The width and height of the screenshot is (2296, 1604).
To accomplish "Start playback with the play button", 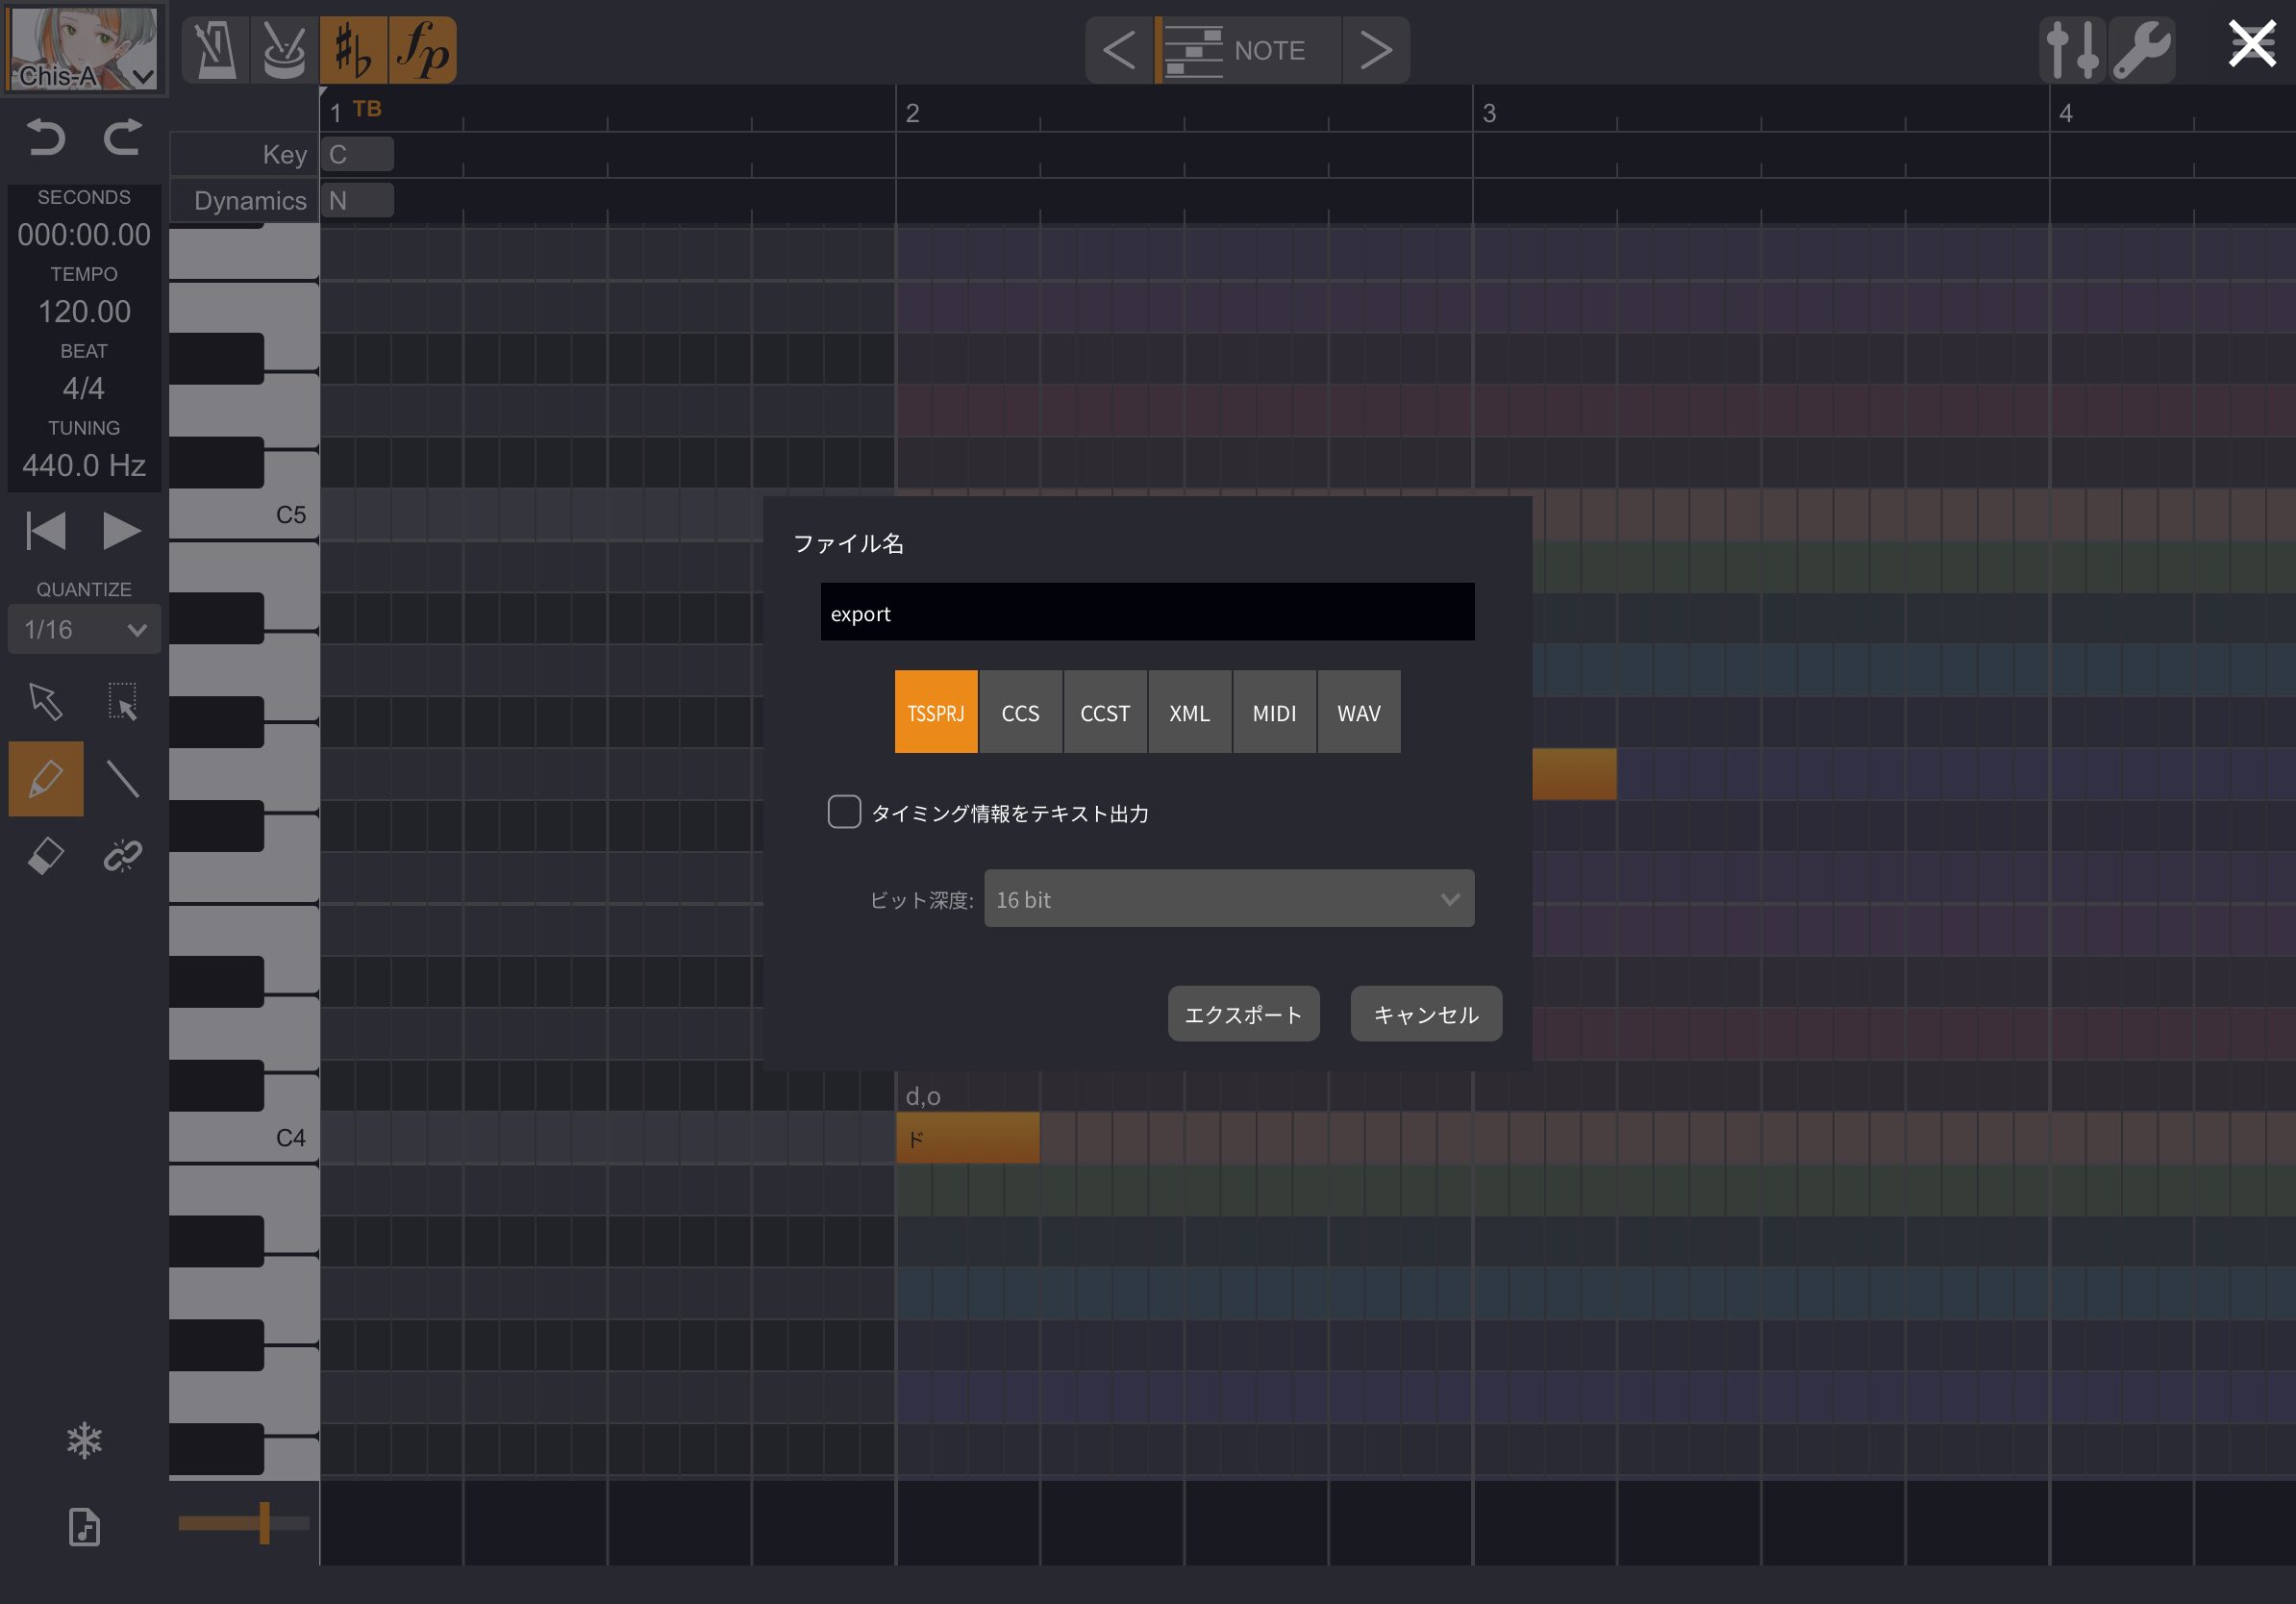I will click(x=122, y=531).
